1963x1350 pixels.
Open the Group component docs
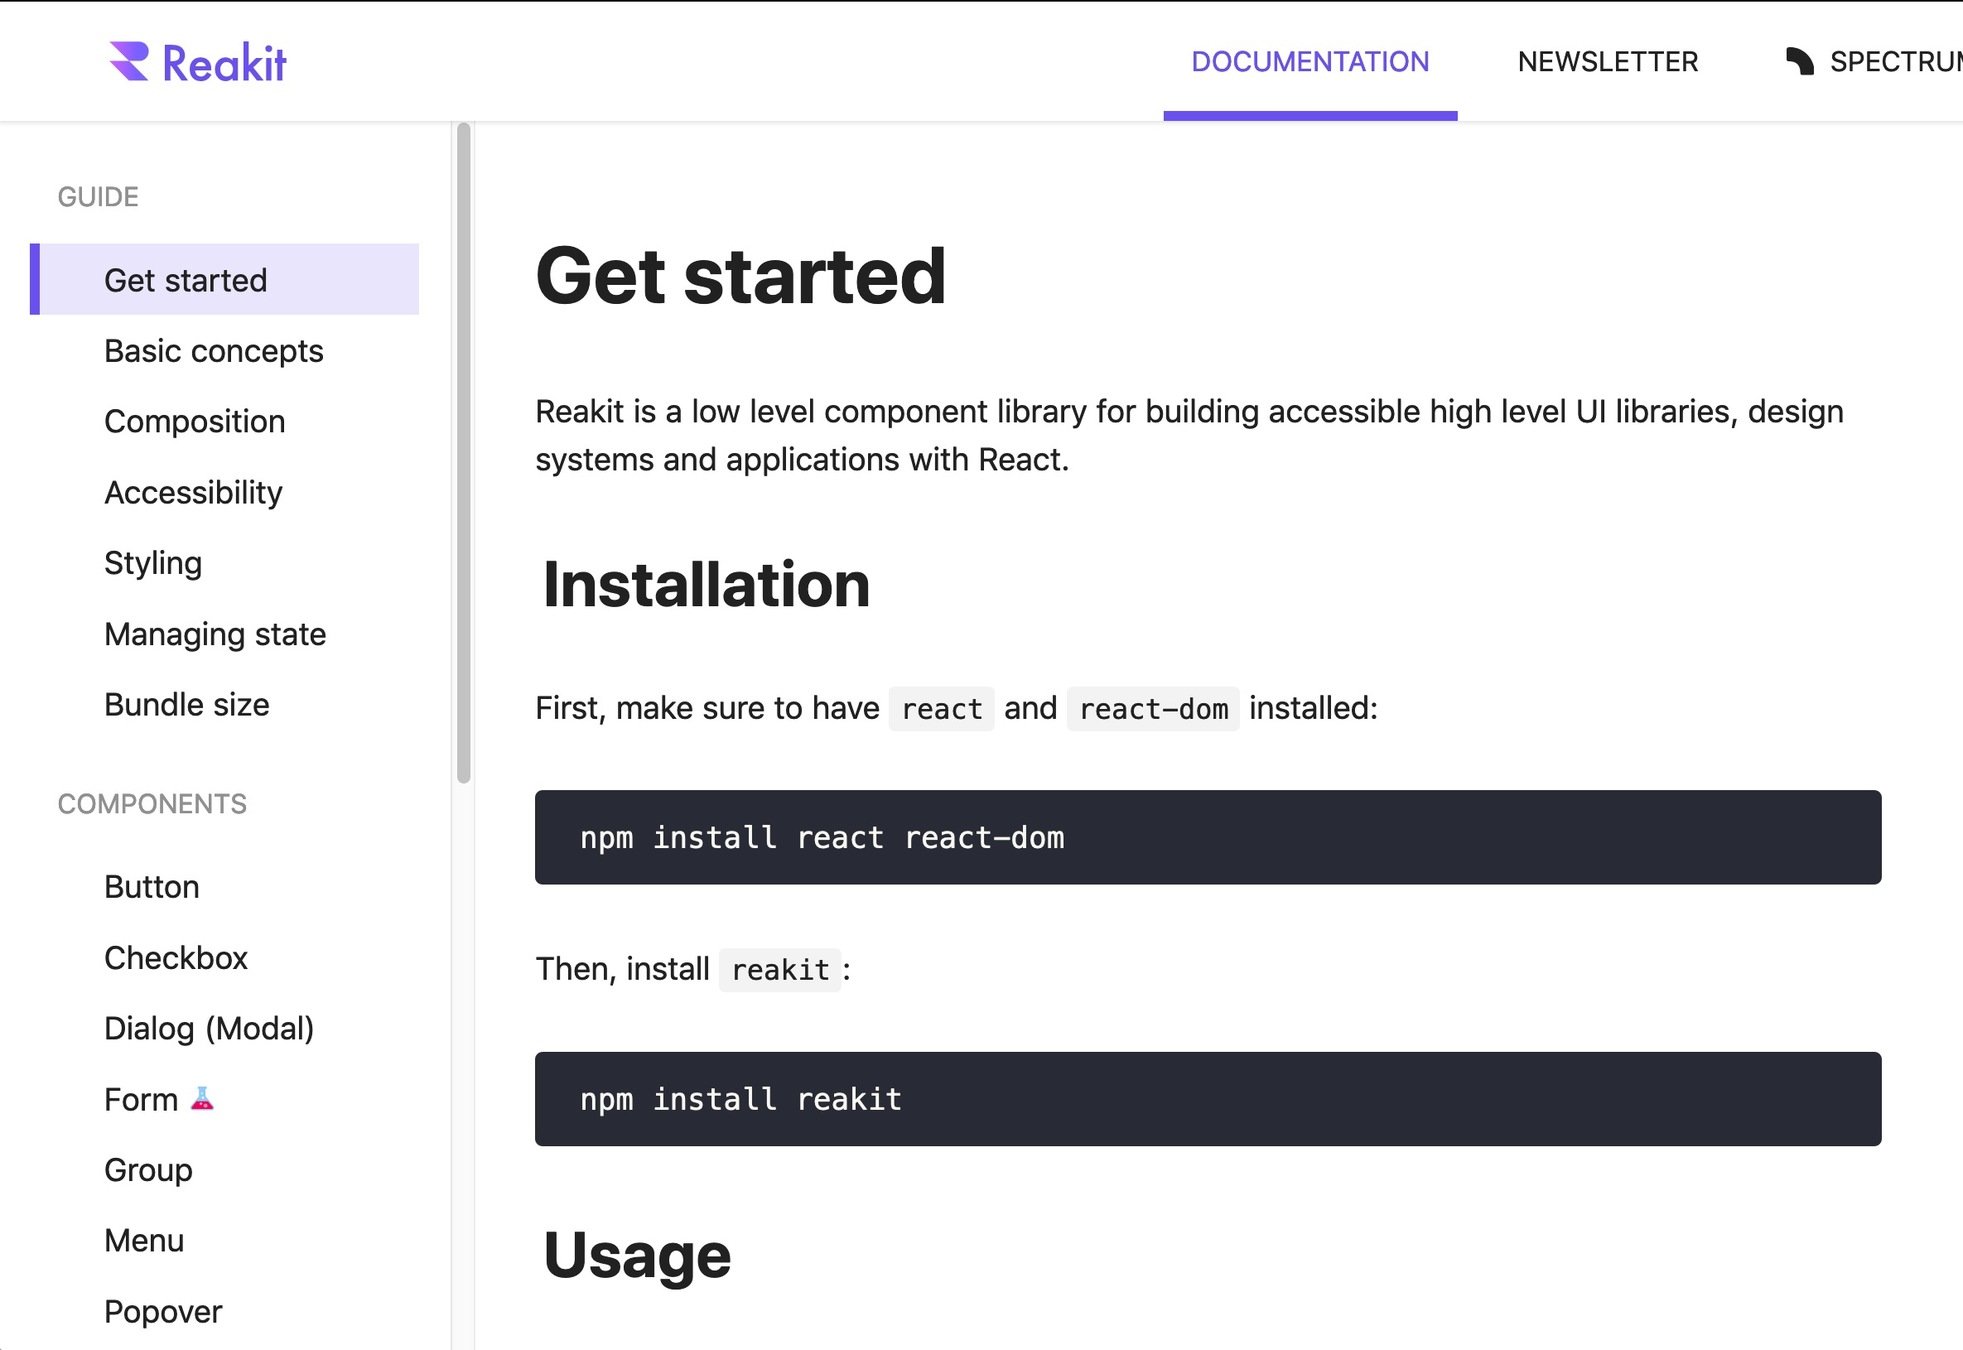(x=148, y=1170)
